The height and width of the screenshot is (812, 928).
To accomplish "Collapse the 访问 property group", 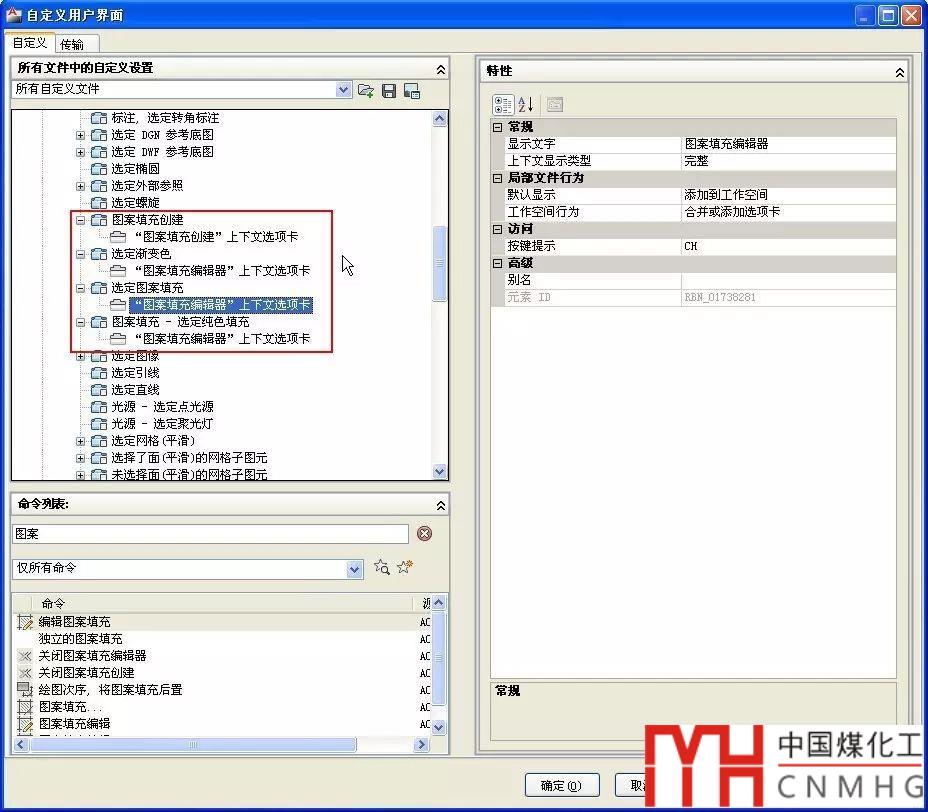I will point(498,229).
